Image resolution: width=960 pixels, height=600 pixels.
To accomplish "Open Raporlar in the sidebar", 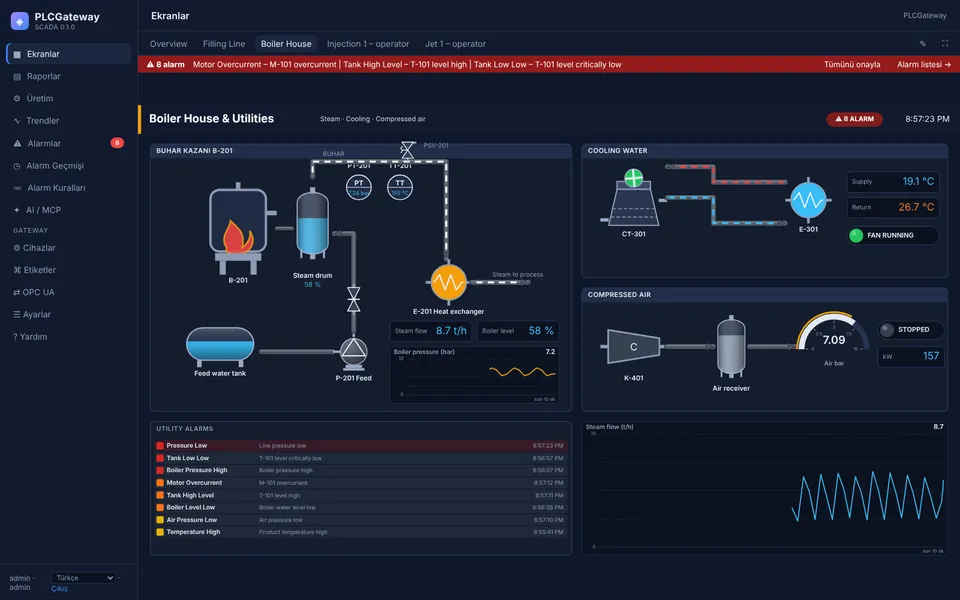I will coord(69,77).
